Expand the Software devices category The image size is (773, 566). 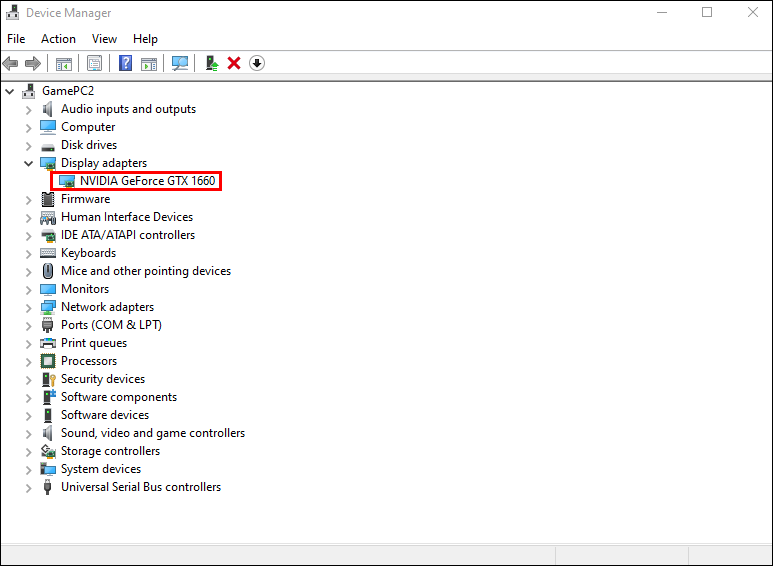pyautogui.click(x=29, y=416)
